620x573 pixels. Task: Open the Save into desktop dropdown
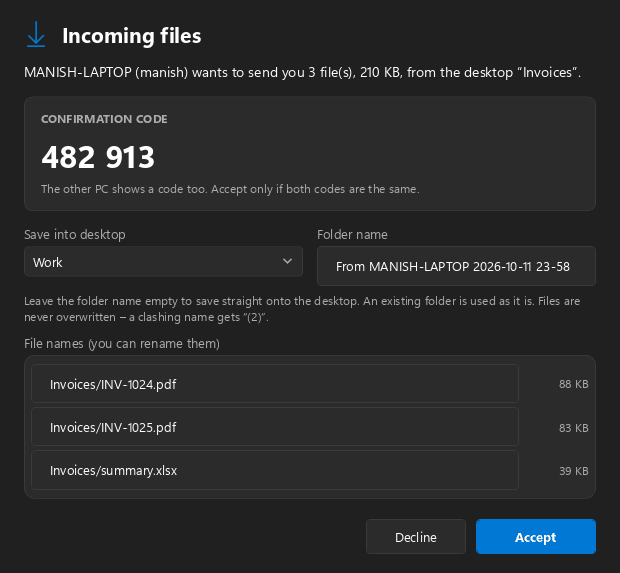(163, 262)
